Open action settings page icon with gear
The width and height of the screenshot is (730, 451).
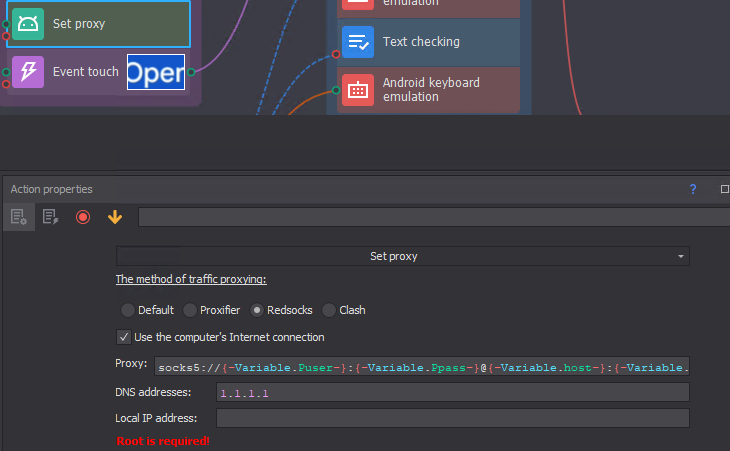coord(18,217)
